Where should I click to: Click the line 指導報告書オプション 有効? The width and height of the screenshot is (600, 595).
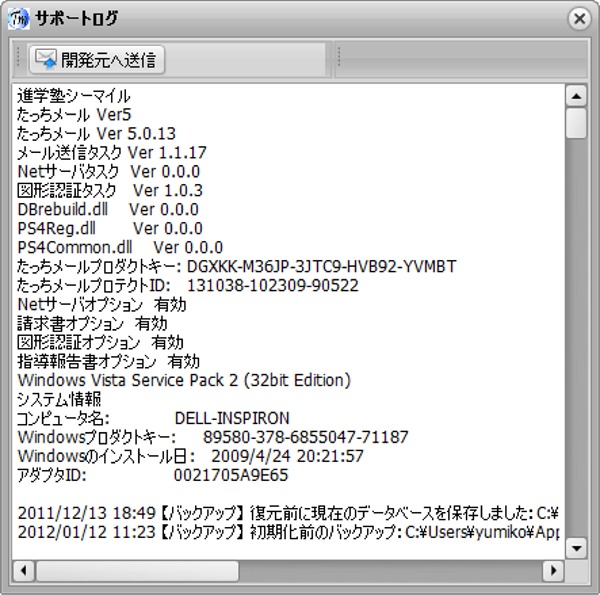108,361
